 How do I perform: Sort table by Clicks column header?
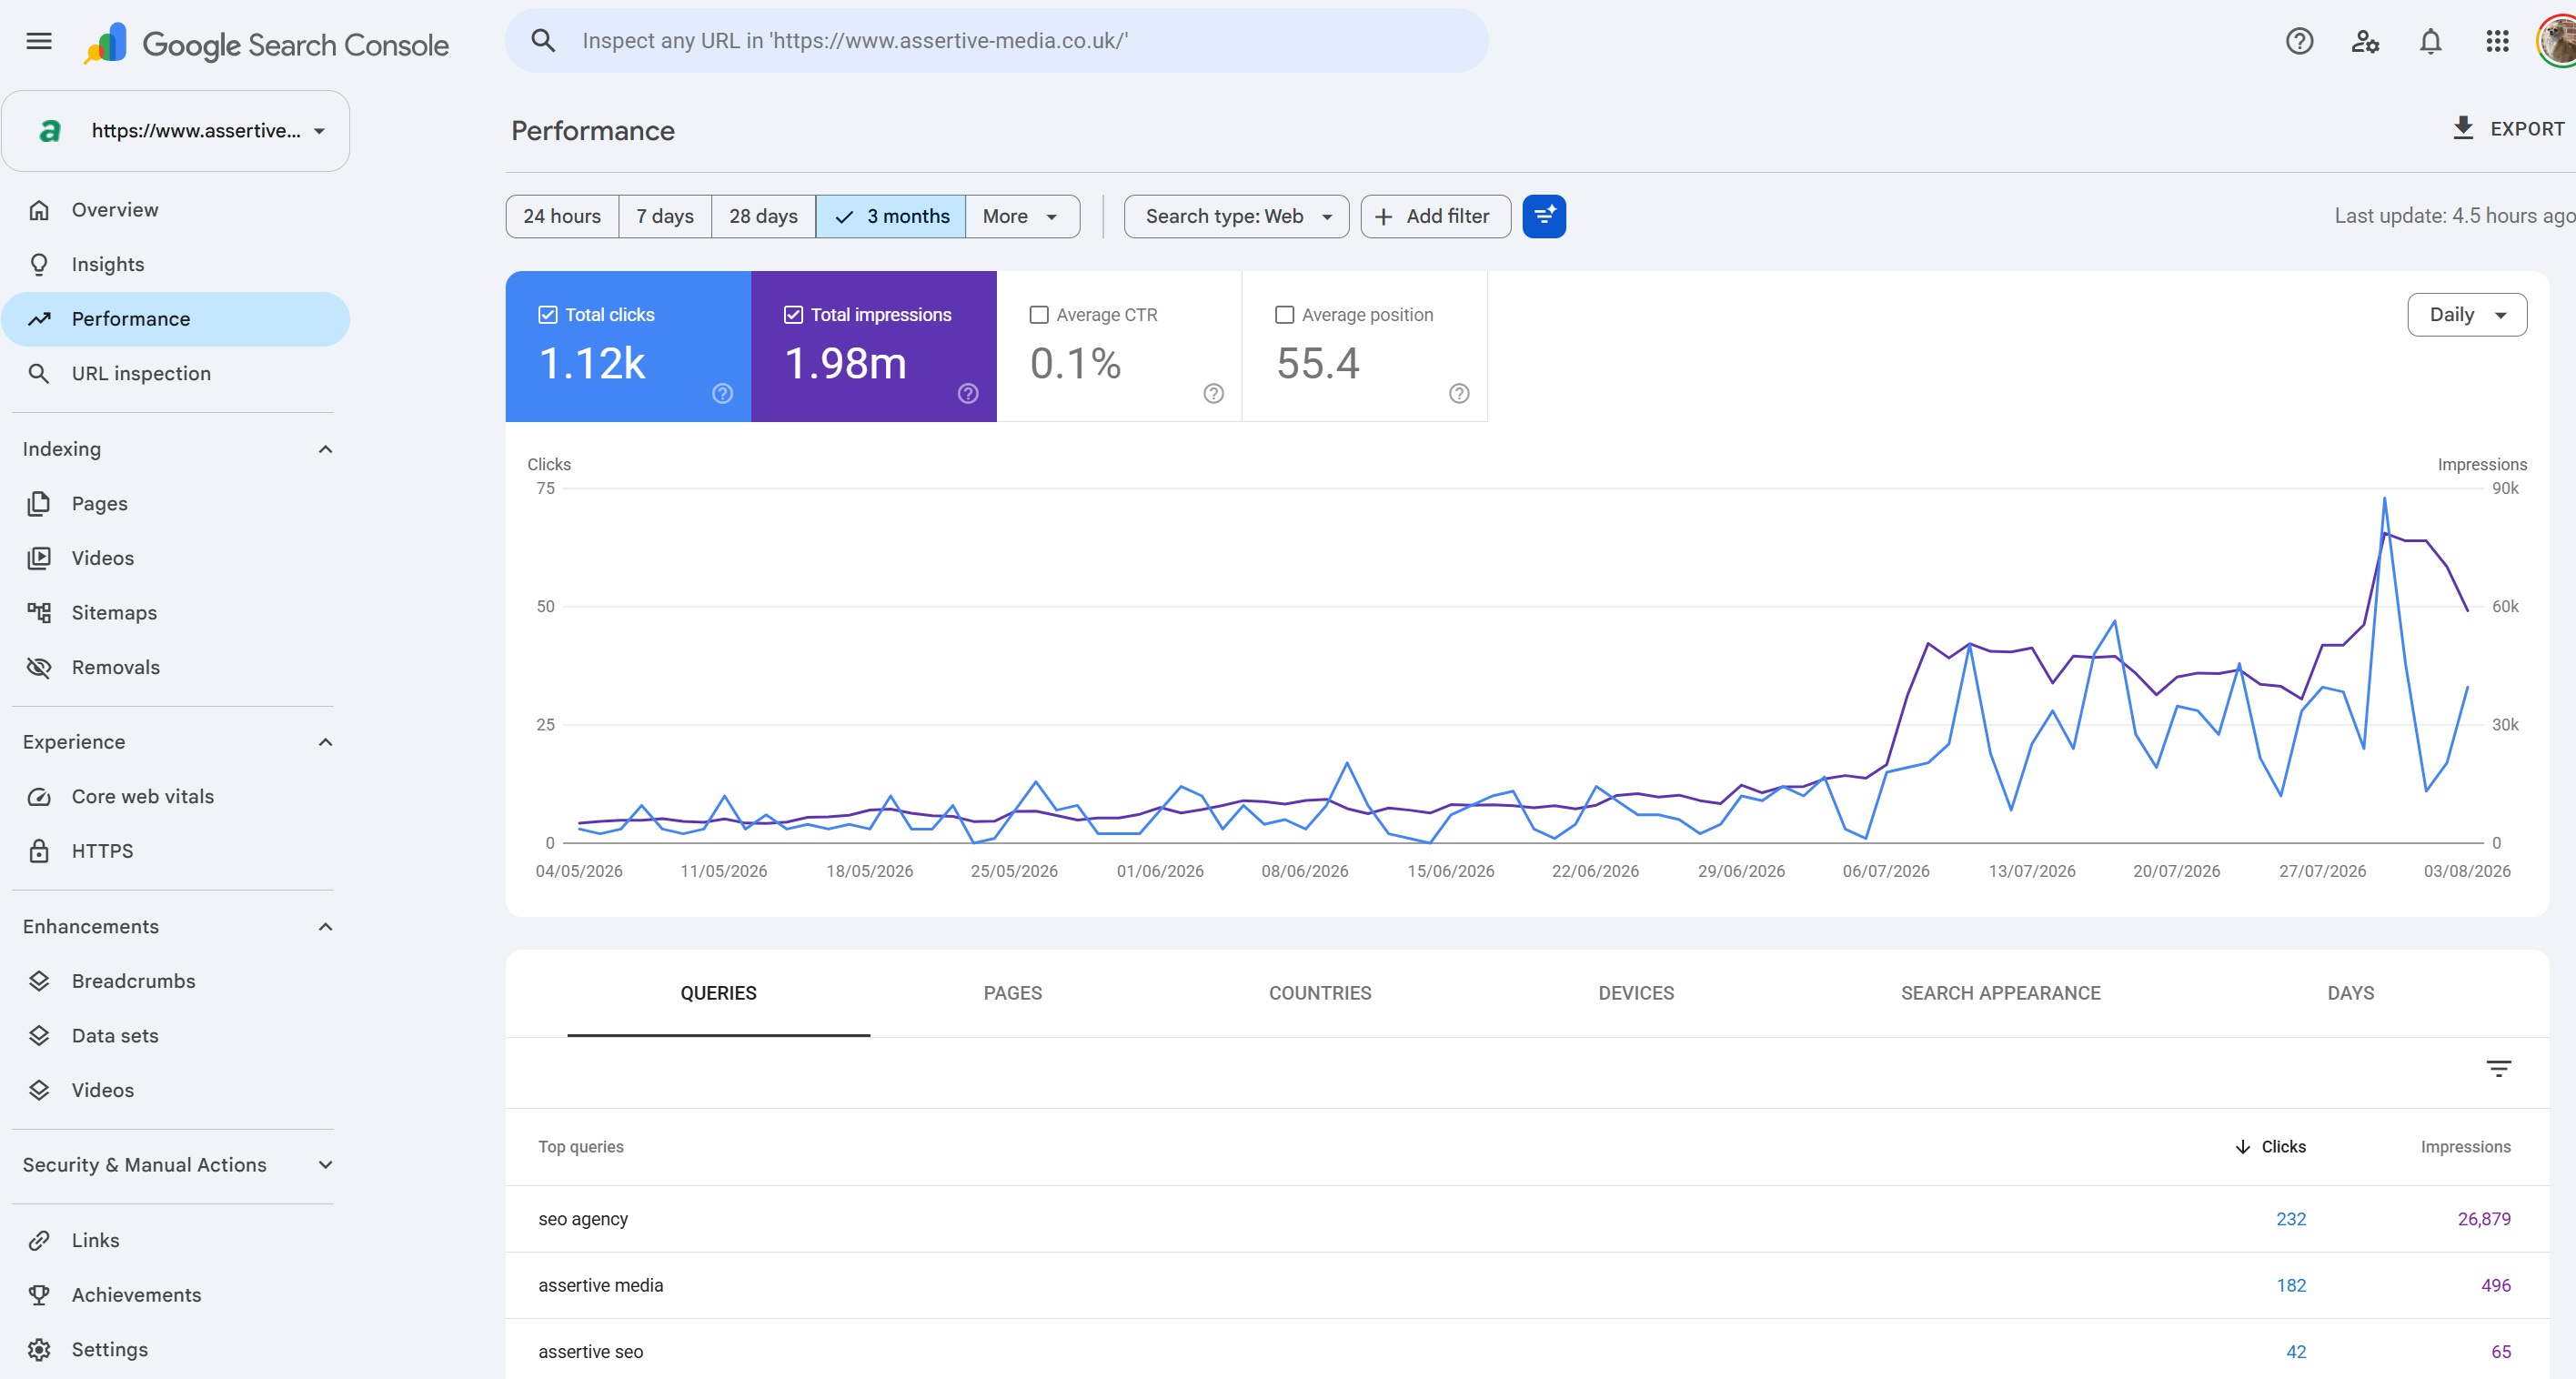point(2270,1147)
